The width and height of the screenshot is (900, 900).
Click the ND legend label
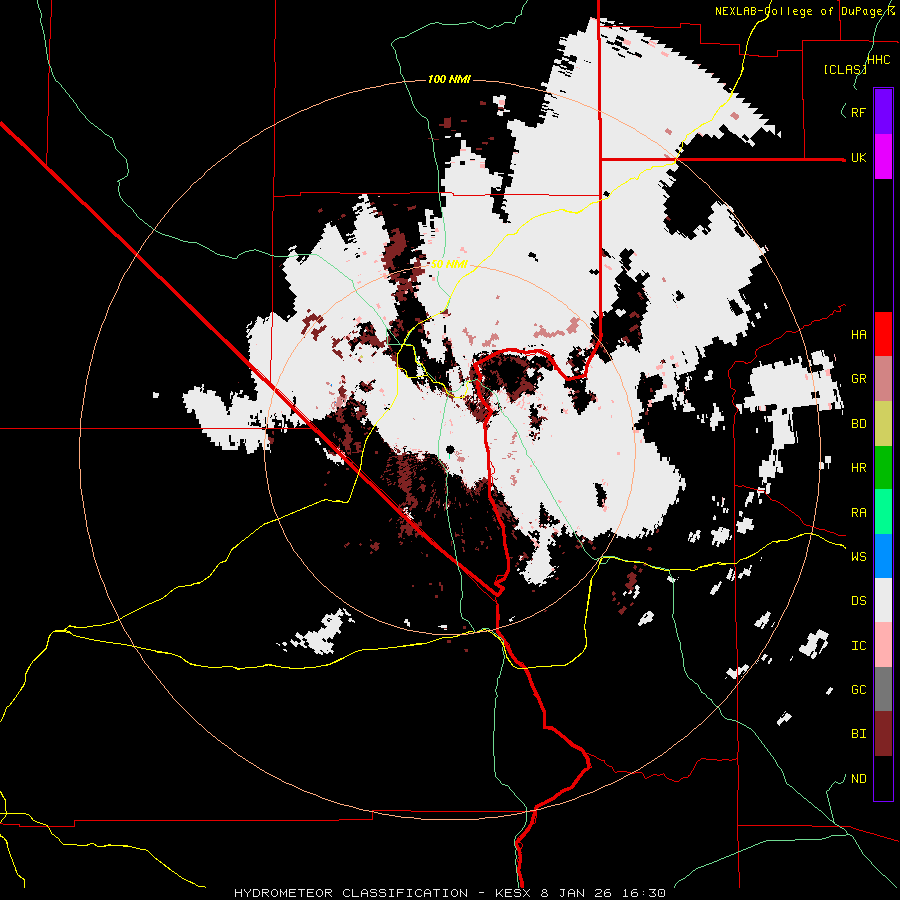[858, 779]
